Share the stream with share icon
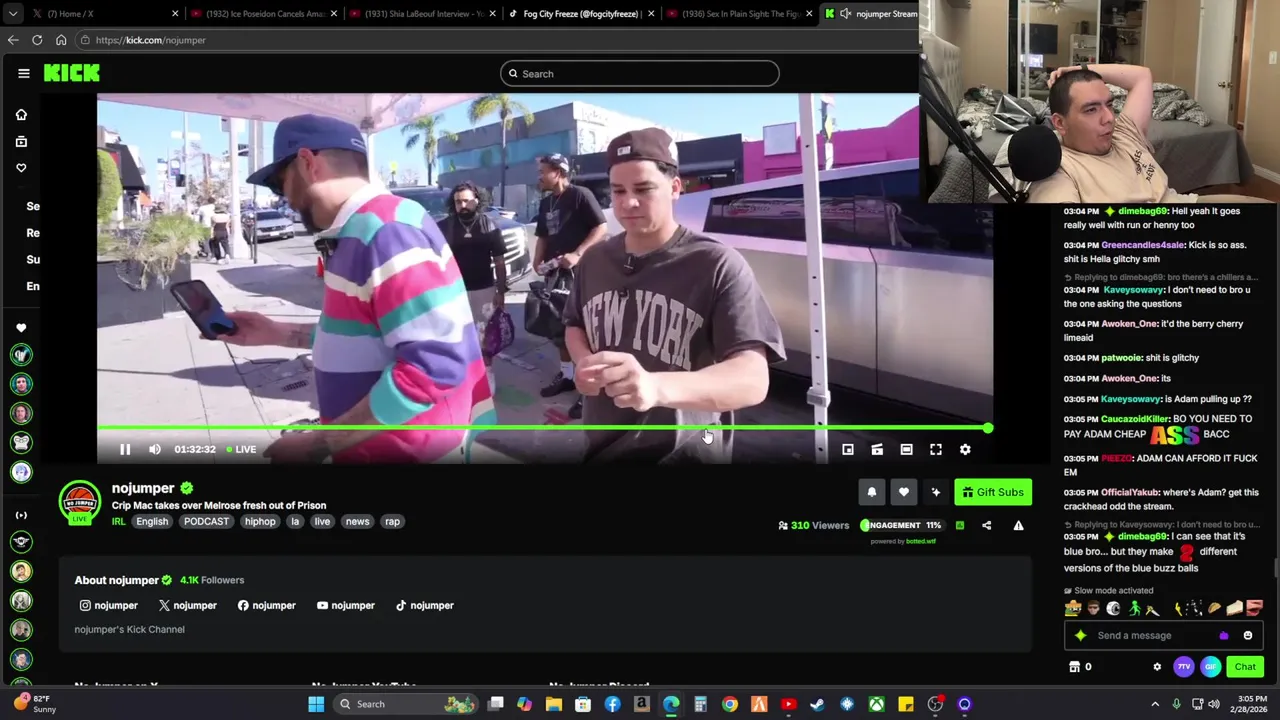1280x720 pixels. pos(986,525)
